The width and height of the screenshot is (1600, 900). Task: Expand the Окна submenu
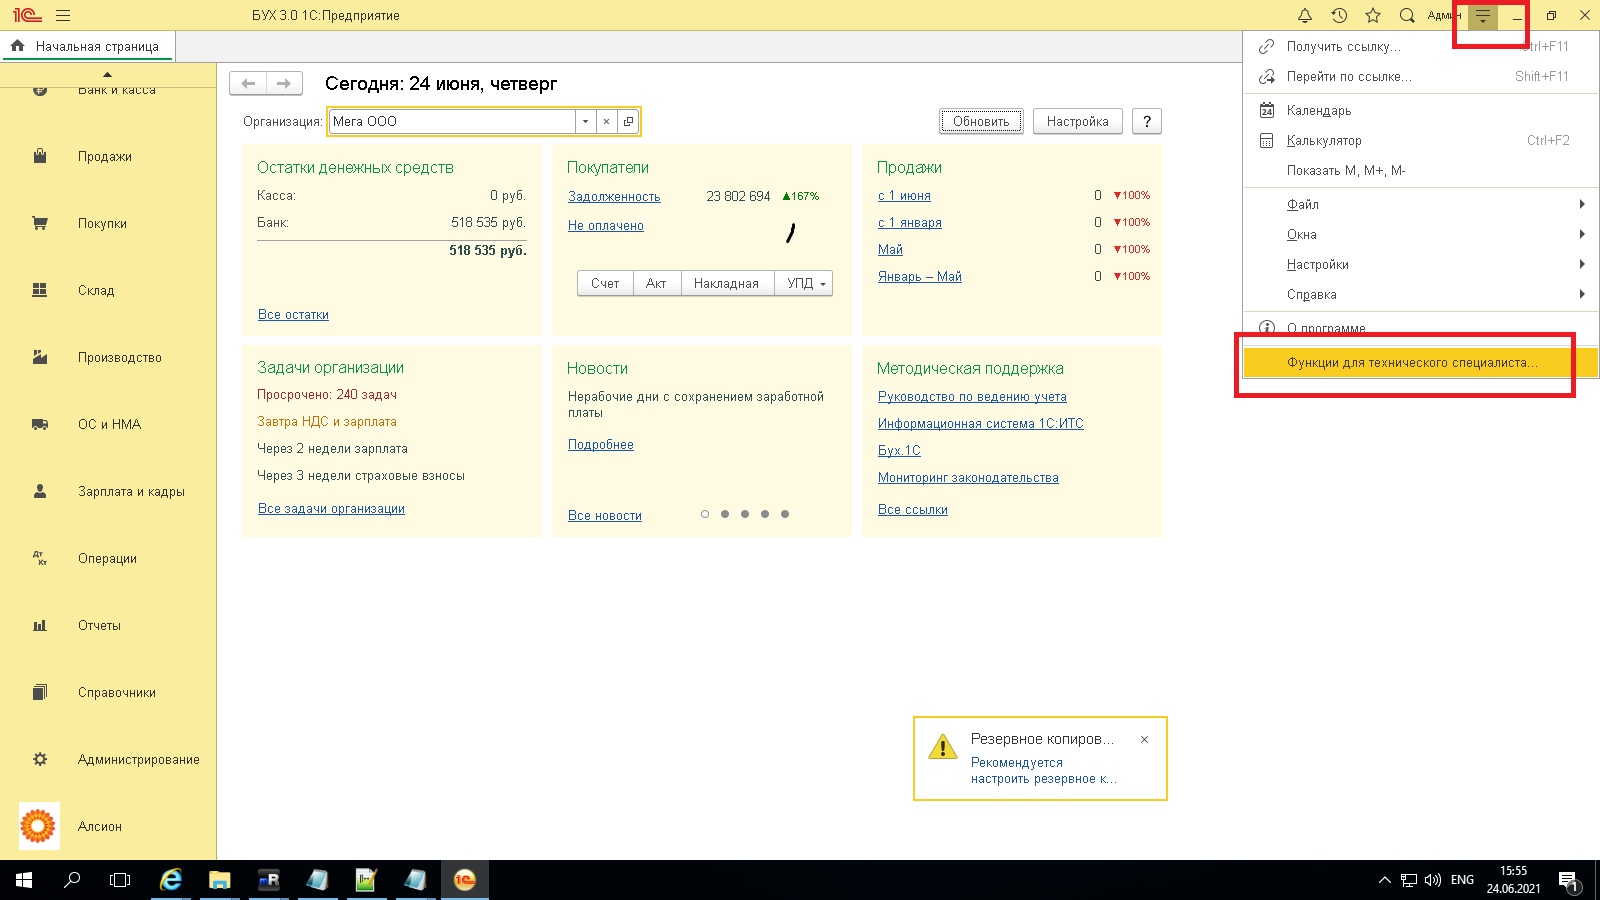click(1420, 235)
